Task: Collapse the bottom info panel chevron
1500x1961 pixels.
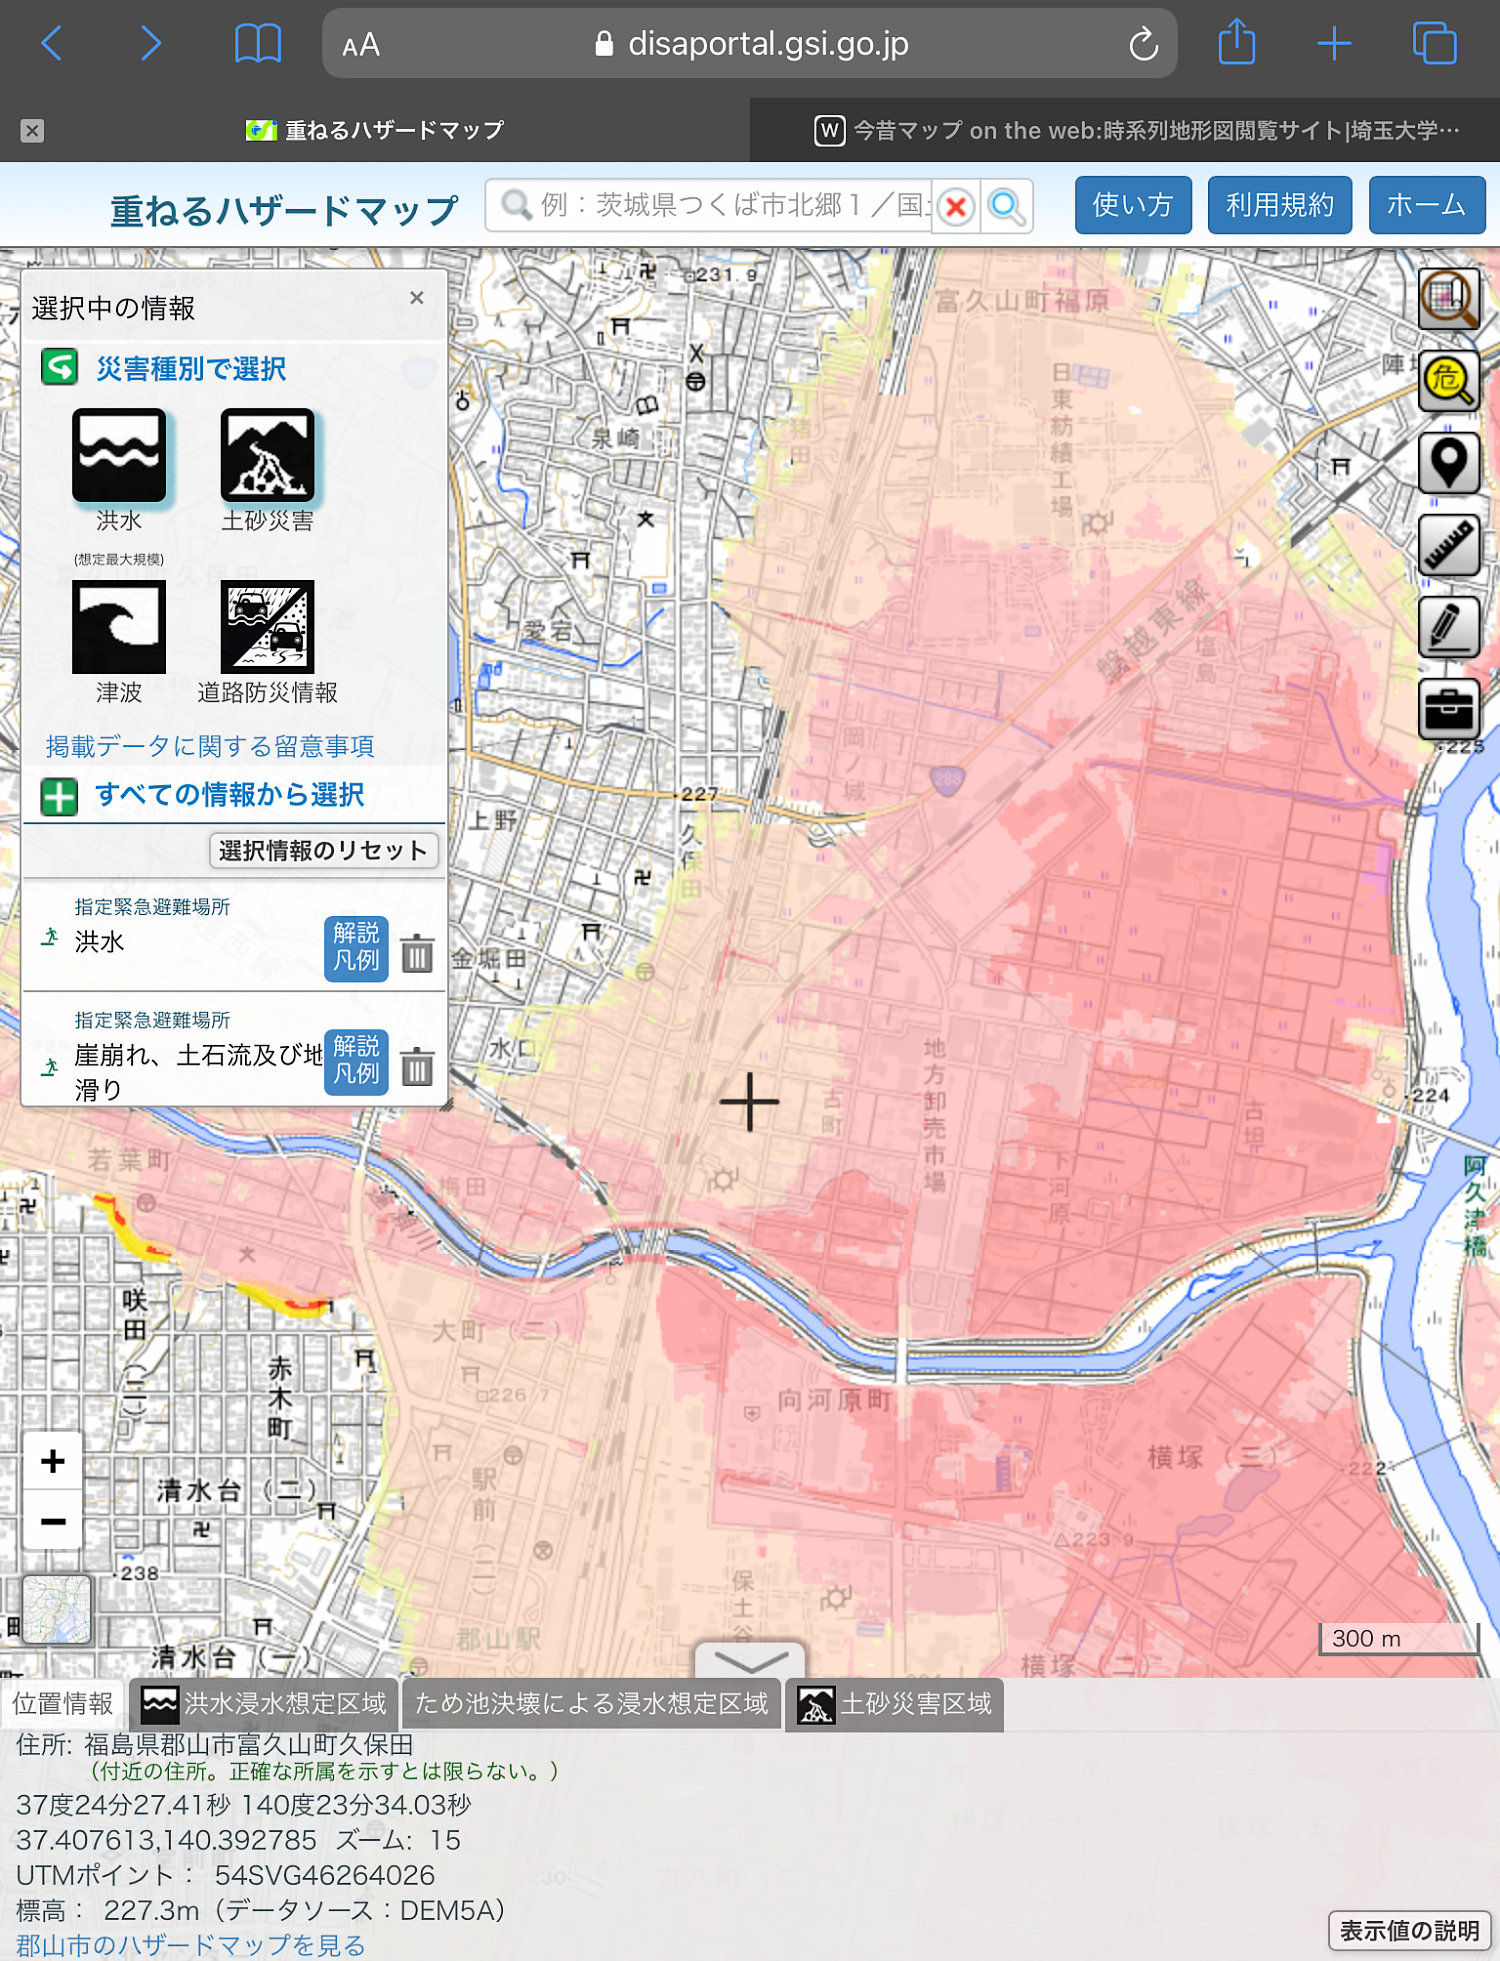Action: point(751,1660)
